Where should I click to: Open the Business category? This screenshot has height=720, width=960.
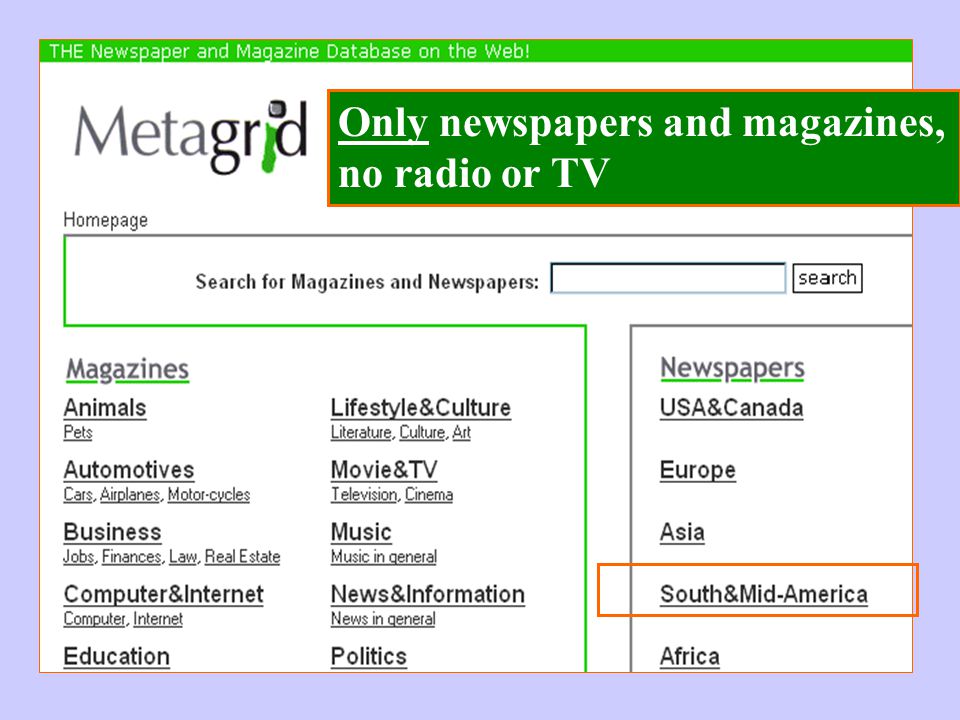(x=112, y=532)
